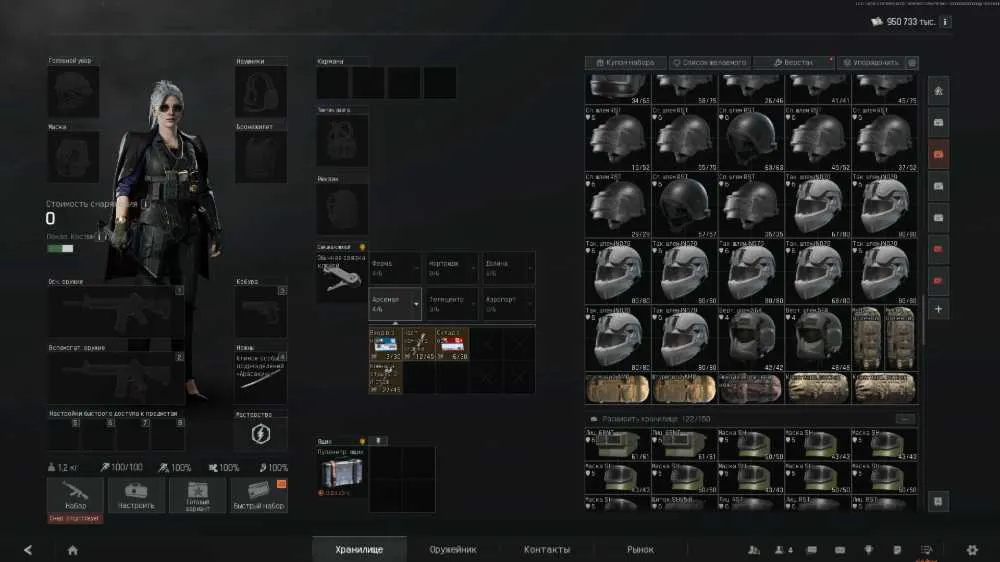Click the bottom-right stash sidebar icon
This screenshot has width=1000, height=562.
(938, 501)
